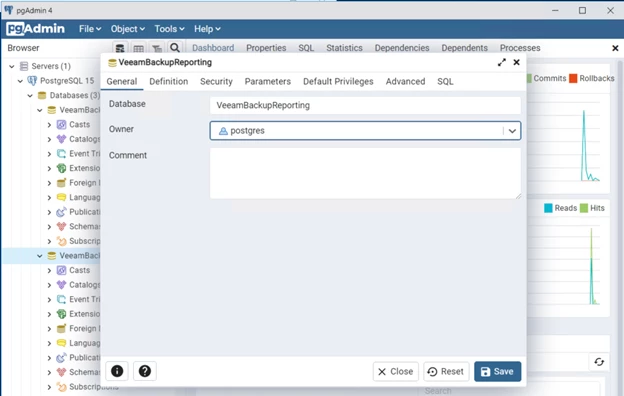Click the Publications icon under first database

click(x=61, y=212)
